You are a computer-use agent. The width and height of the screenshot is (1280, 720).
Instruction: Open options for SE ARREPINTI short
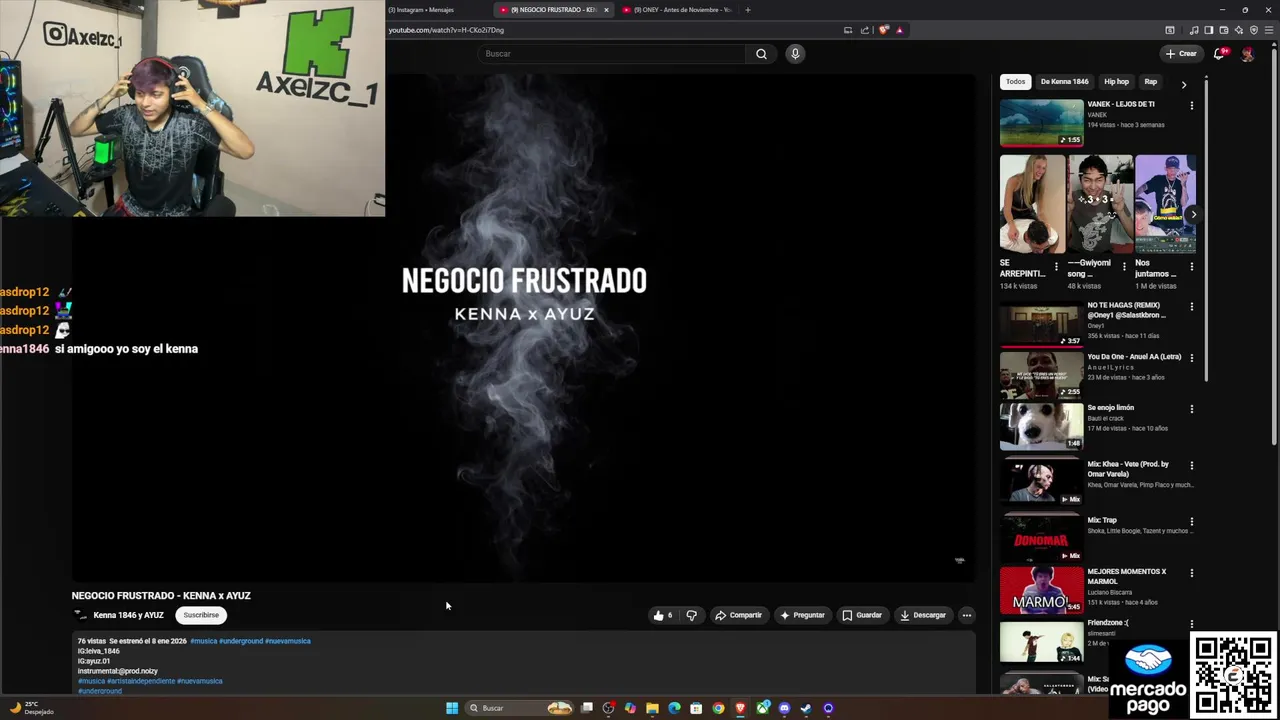[x=1056, y=267]
